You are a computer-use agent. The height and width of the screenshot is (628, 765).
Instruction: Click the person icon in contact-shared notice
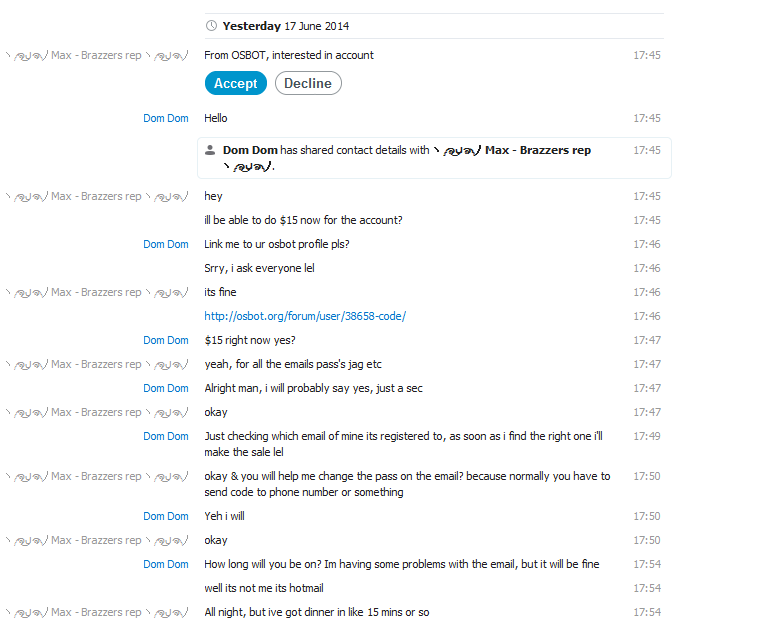tap(210, 150)
